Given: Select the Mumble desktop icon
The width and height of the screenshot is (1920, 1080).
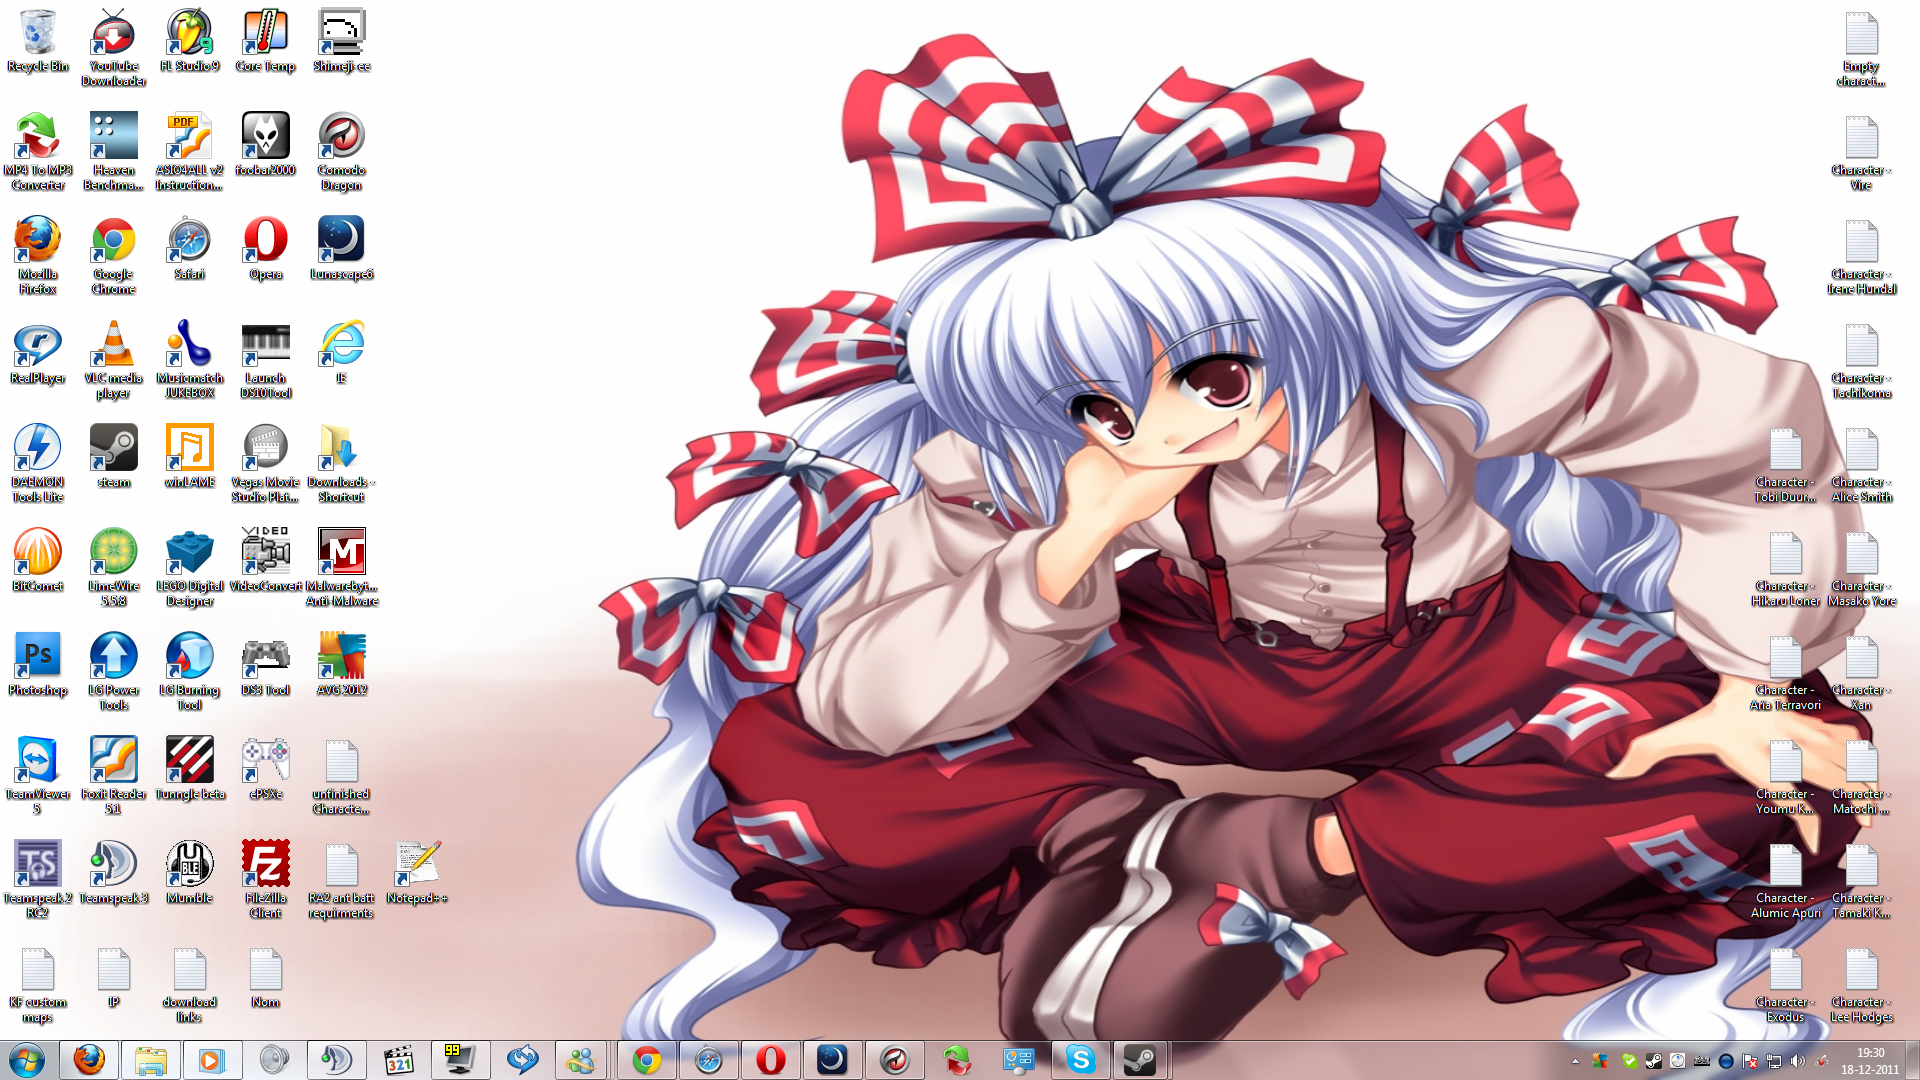Looking at the screenshot, I should (190, 873).
